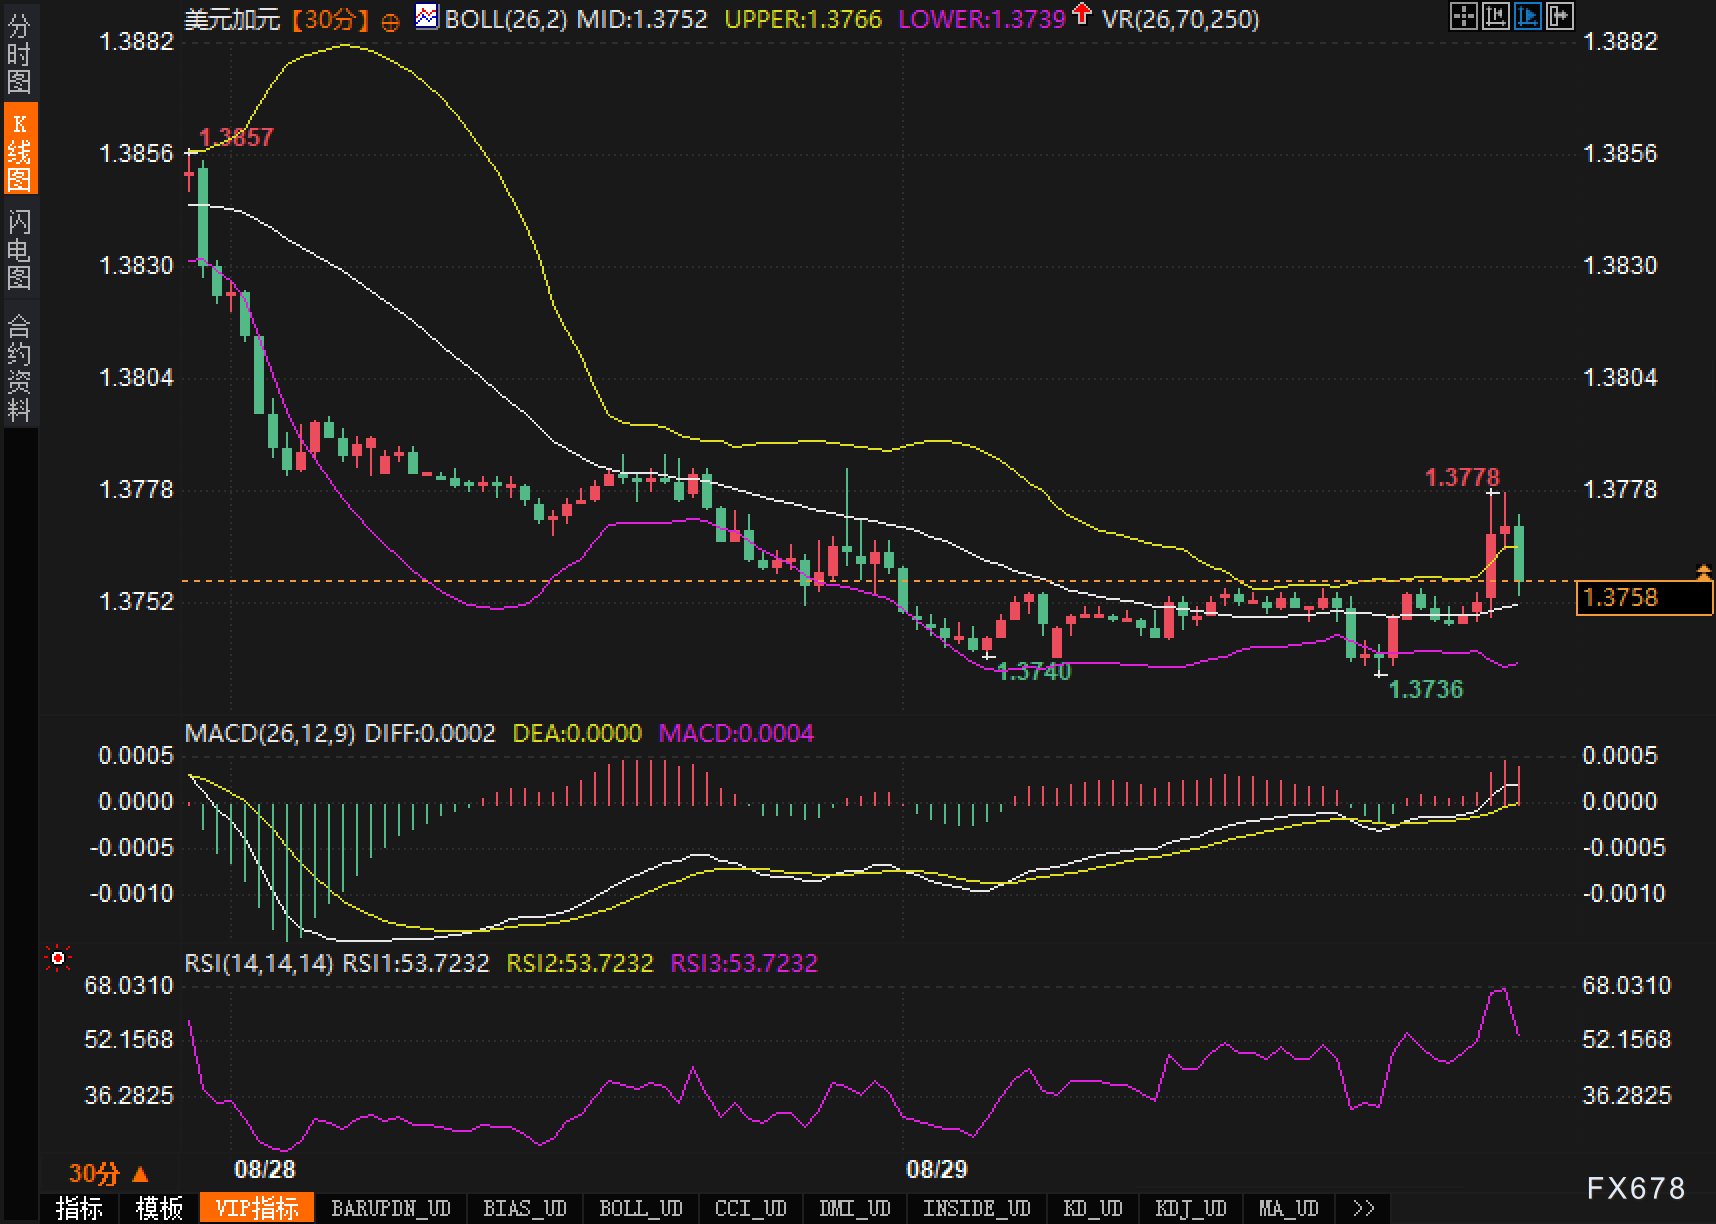This screenshot has height=1224, width=1716.
Task: Expand more indicators with the >> button
Action: tap(1363, 1208)
